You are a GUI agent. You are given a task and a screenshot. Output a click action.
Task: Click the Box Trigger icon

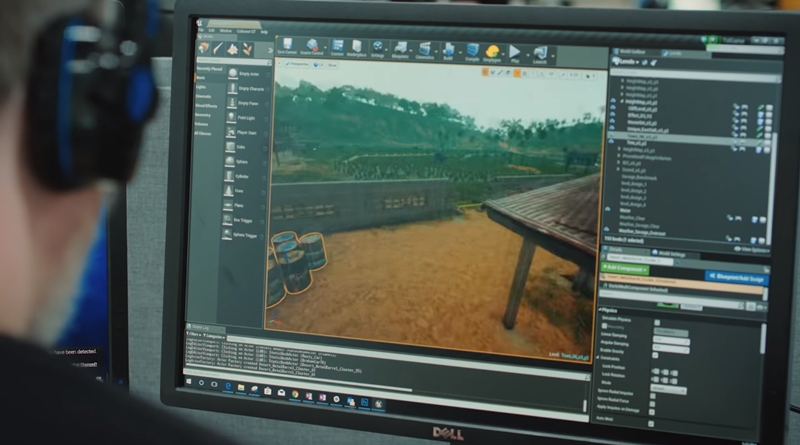228,220
